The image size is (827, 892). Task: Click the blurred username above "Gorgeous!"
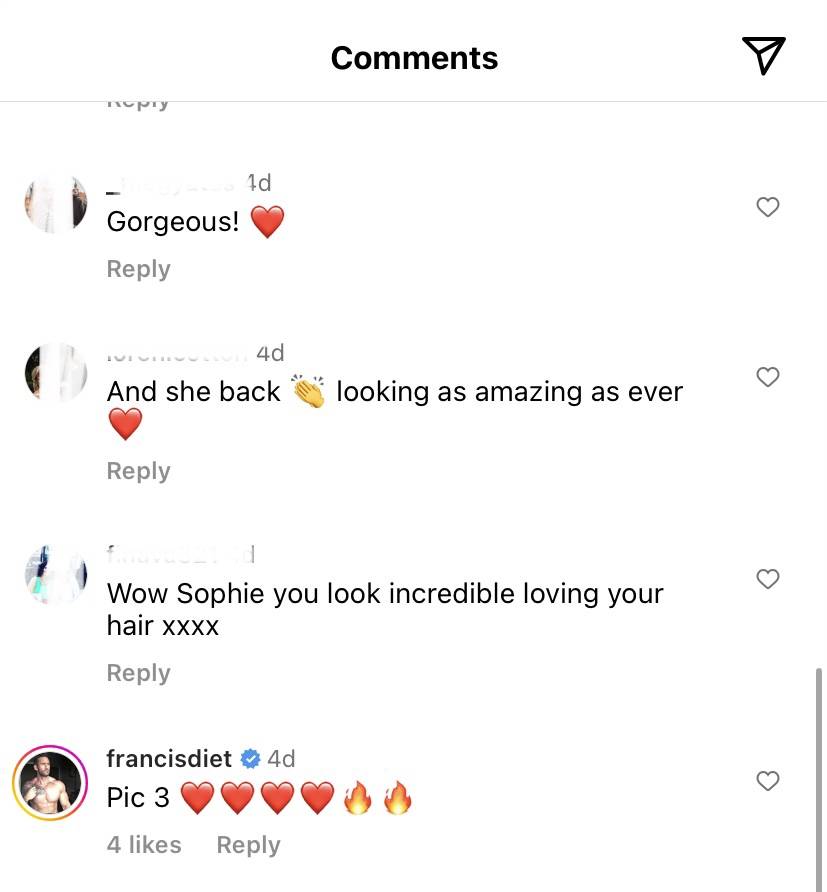click(170, 184)
